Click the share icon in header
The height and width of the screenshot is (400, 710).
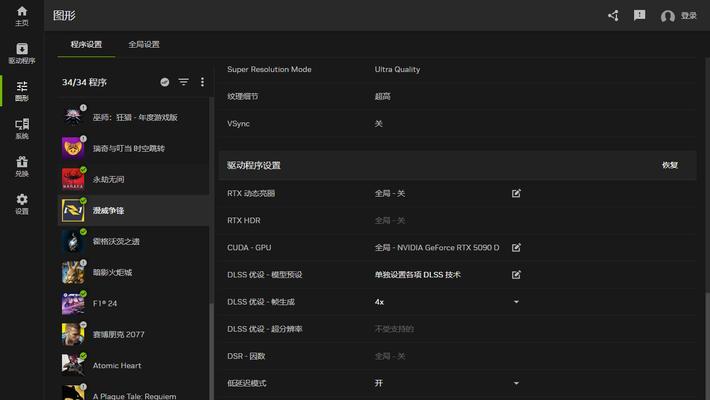pyautogui.click(x=614, y=16)
